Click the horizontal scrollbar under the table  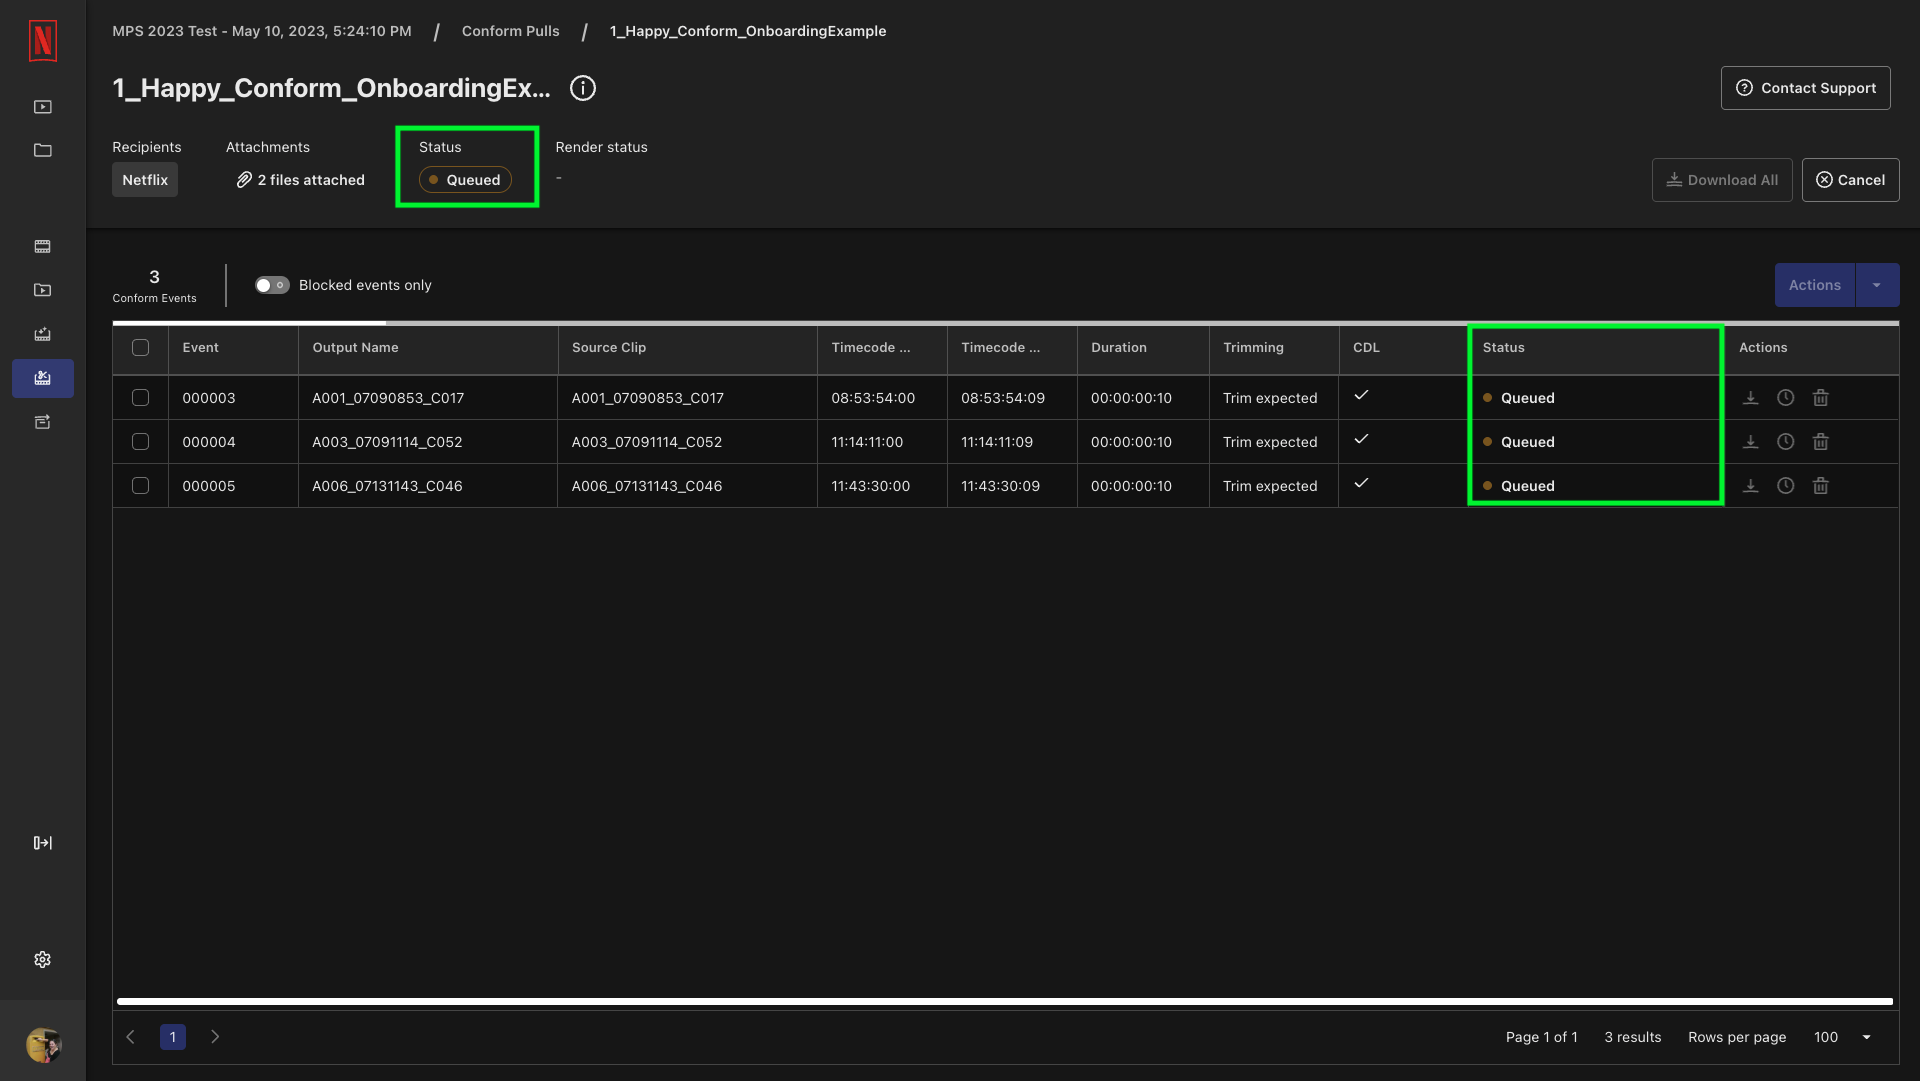[1005, 1001]
